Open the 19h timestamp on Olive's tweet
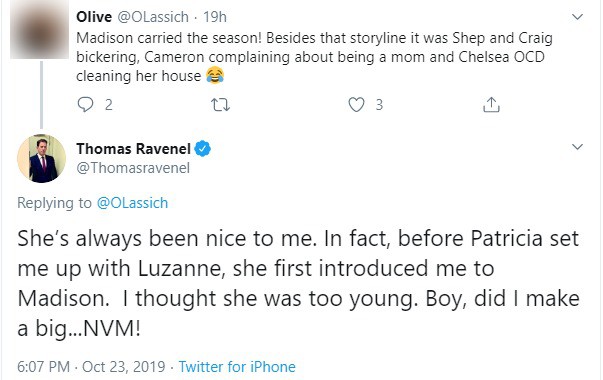 point(215,17)
